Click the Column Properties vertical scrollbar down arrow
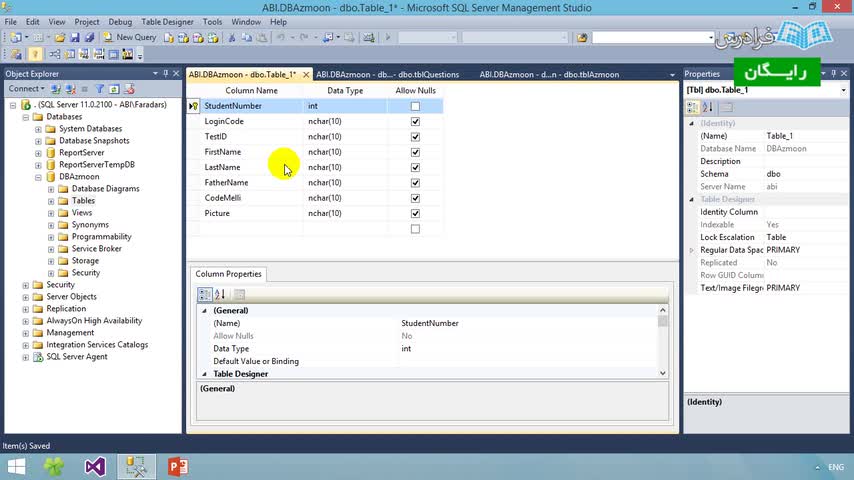Image resolution: width=854 pixels, height=480 pixels. coord(663,373)
